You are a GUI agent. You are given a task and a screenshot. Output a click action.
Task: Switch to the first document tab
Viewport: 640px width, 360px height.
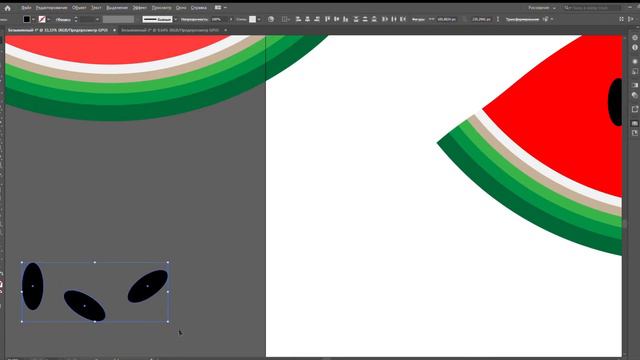[58, 30]
